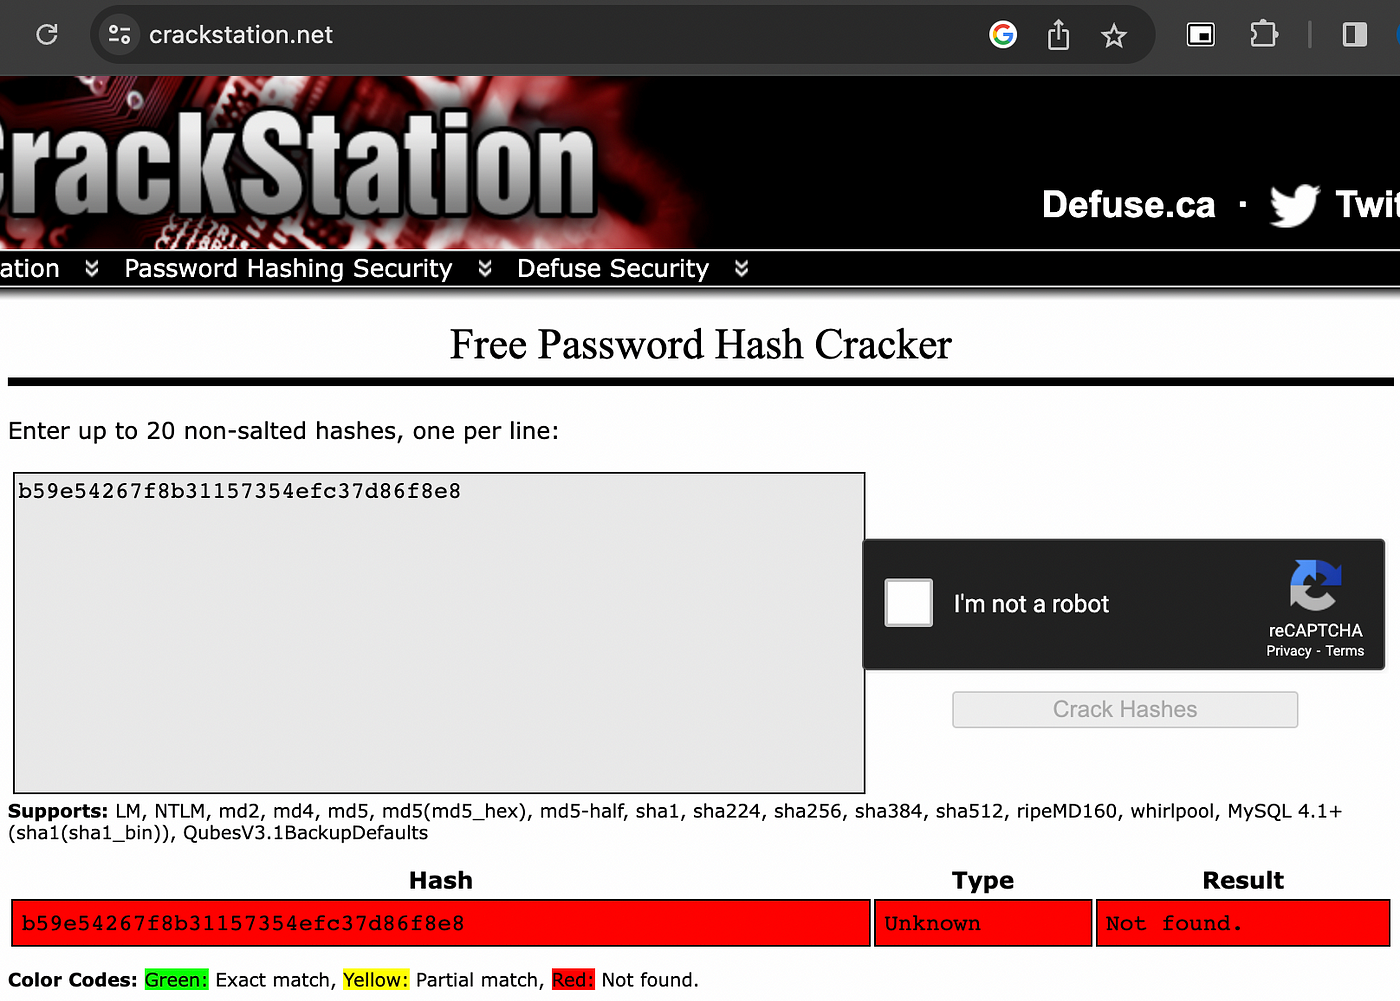Click inside the hashes text area
The height and width of the screenshot is (1001, 1400).
pos(439,633)
